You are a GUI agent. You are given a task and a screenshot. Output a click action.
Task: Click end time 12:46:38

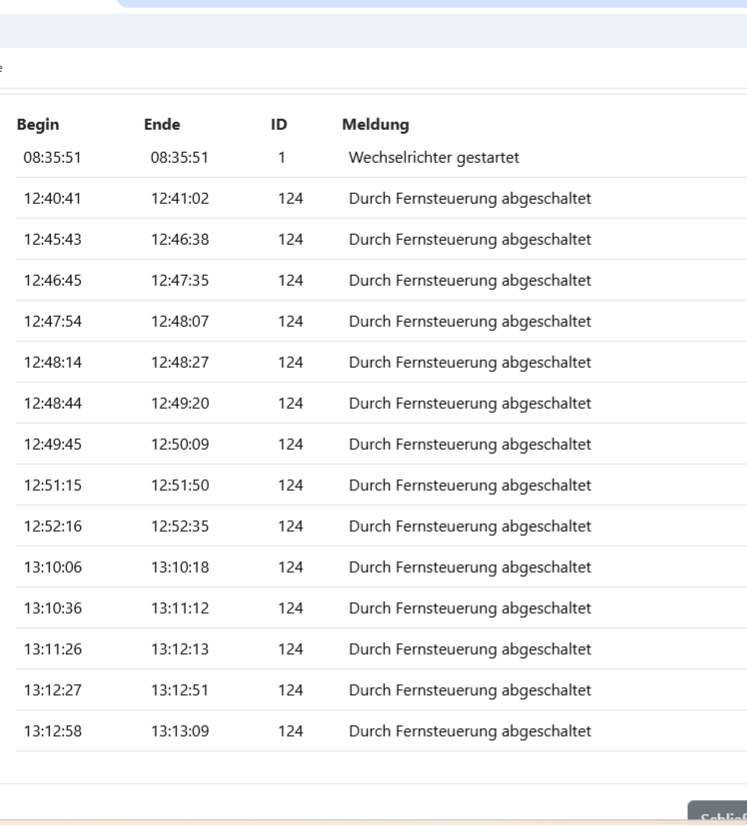[180, 240]
